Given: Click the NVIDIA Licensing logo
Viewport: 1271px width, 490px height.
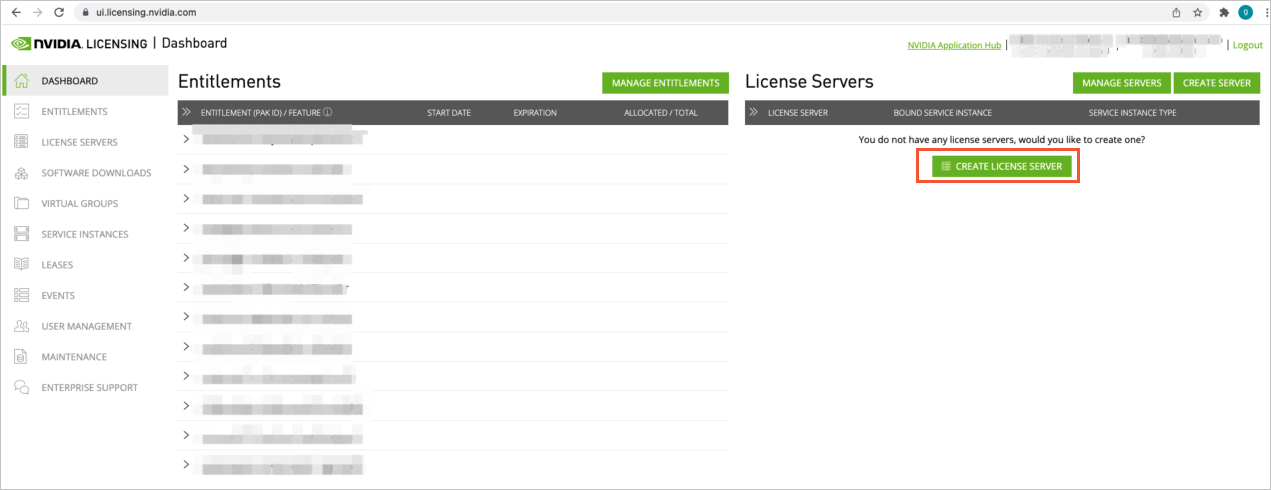Looking at the screenshot, I should click(78, 44).
